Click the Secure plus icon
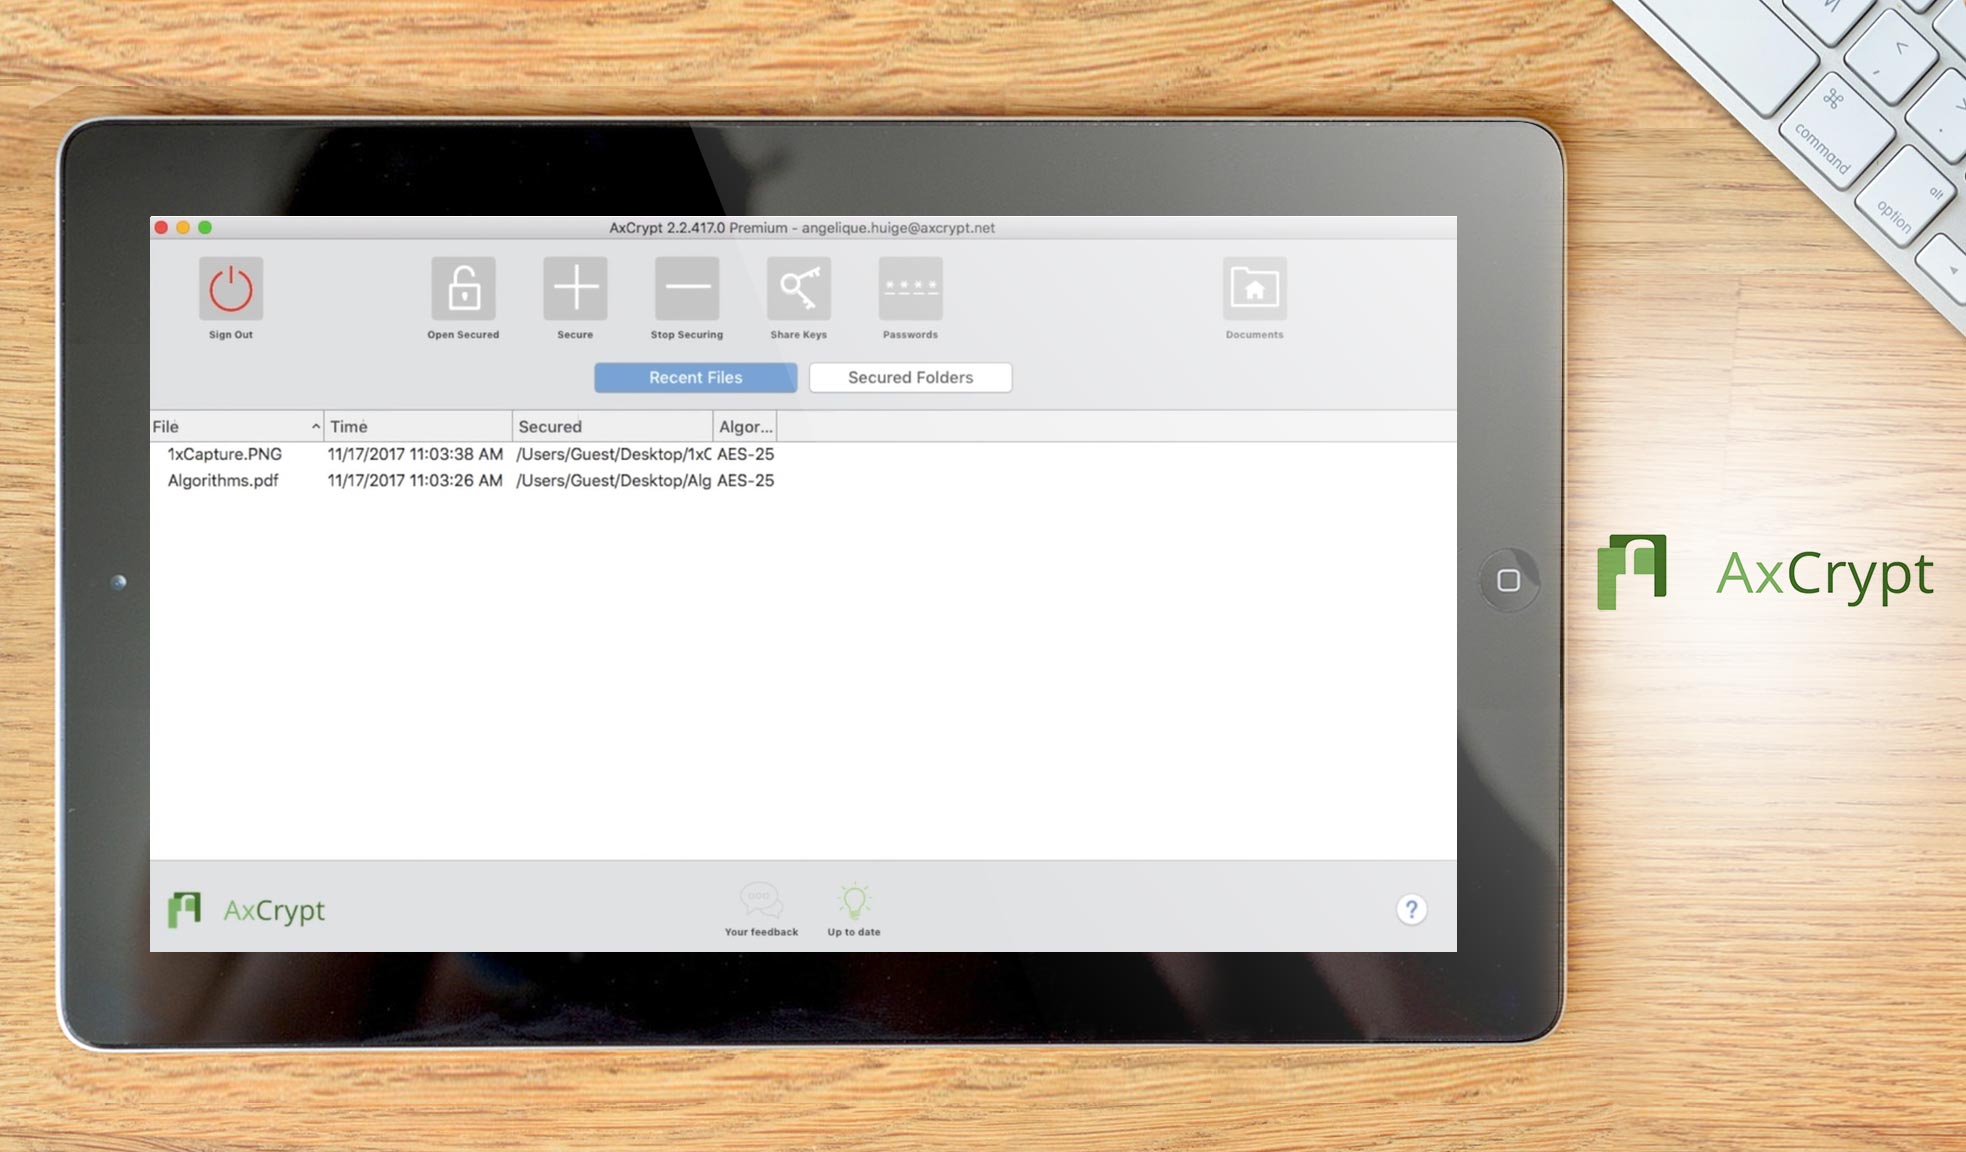Image resolution: width=1966 pixels, height=1152 pixels. [x=575, y=287]
